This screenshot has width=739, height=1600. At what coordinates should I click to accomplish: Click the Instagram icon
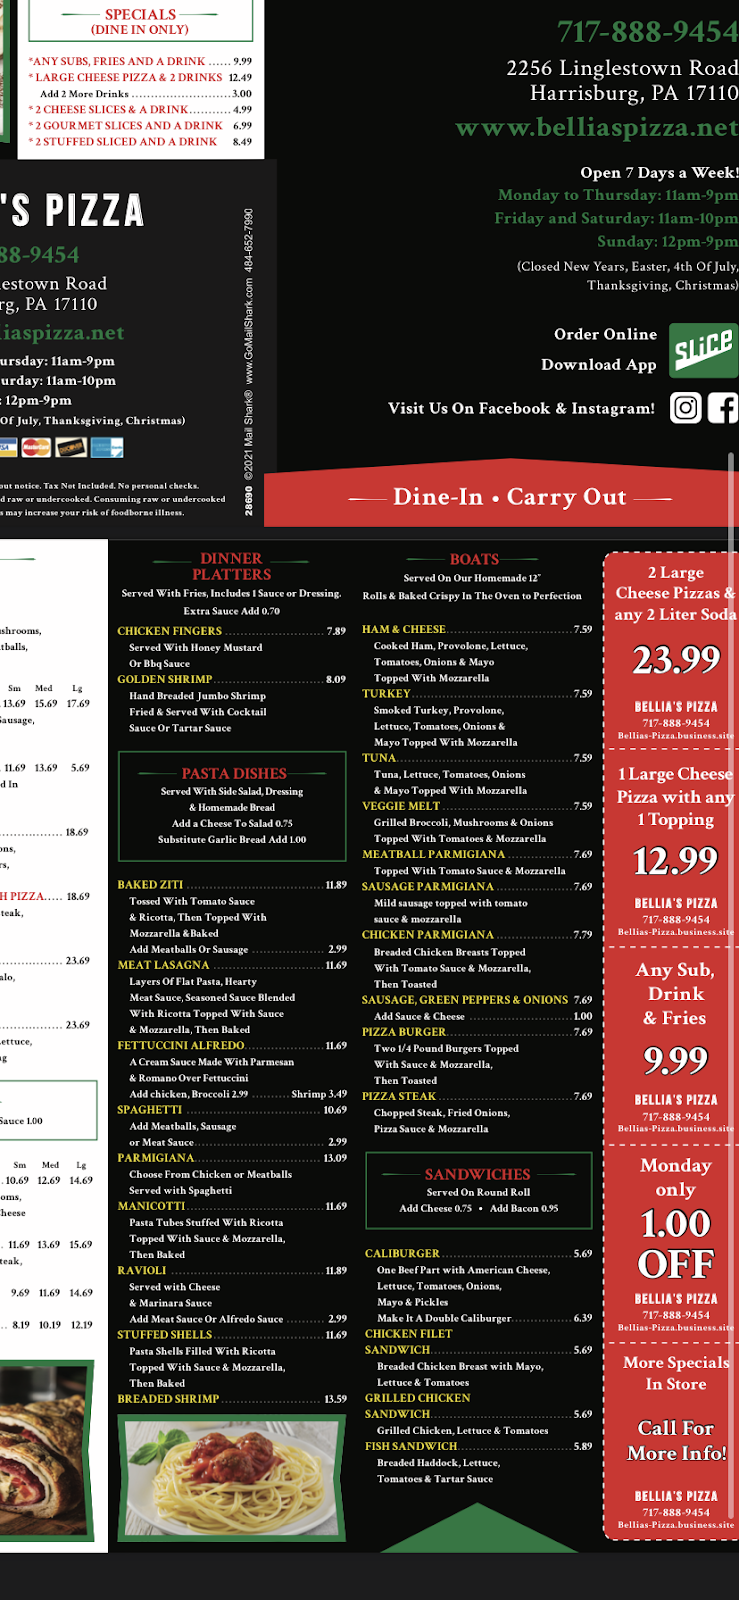[685, 408]
